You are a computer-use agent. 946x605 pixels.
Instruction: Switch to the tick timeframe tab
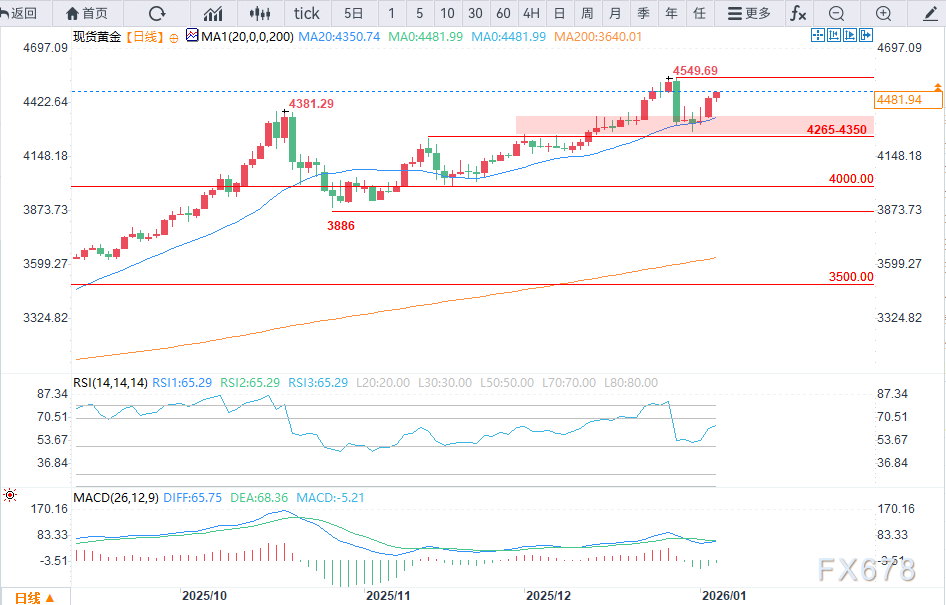307,13
